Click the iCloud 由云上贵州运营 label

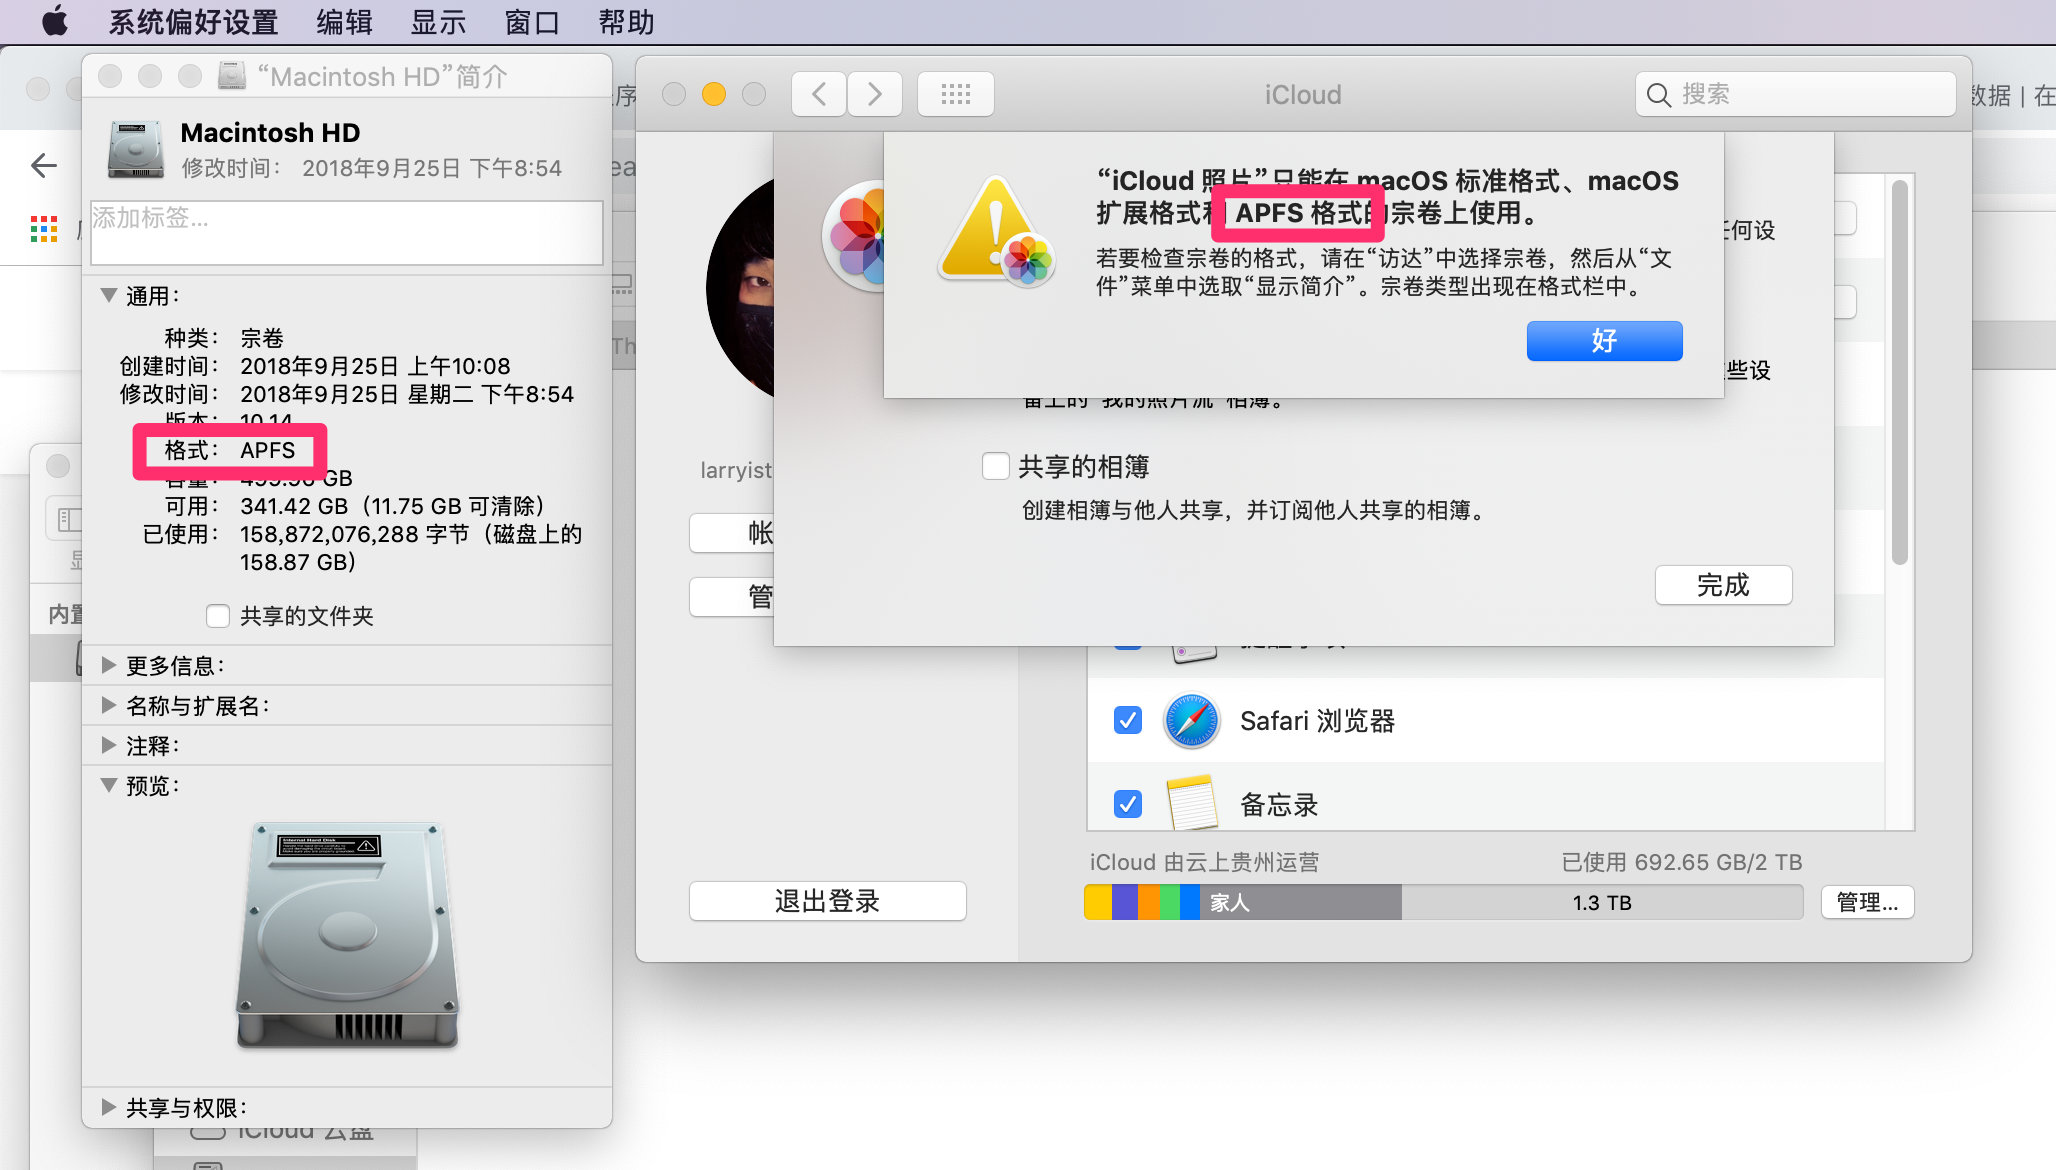(1204, 862)
